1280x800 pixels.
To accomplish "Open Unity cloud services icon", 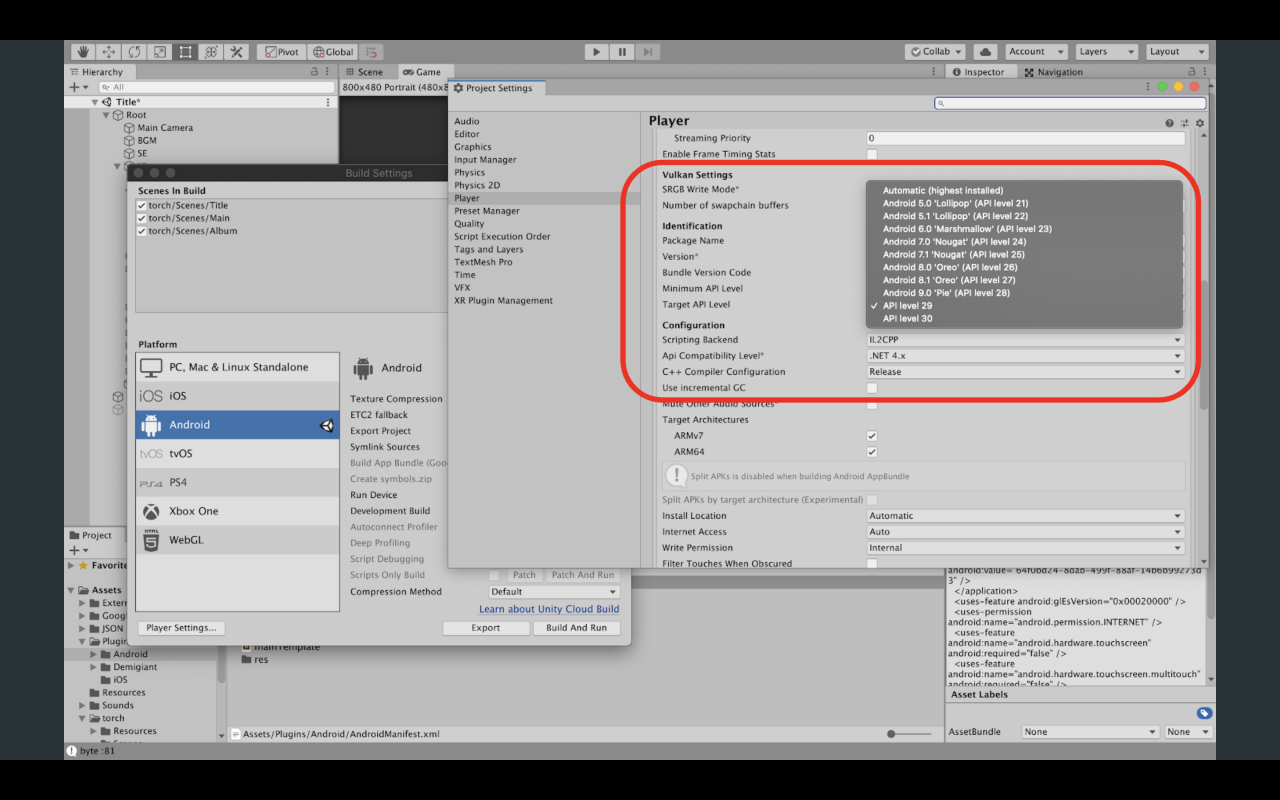I will 984,52.
